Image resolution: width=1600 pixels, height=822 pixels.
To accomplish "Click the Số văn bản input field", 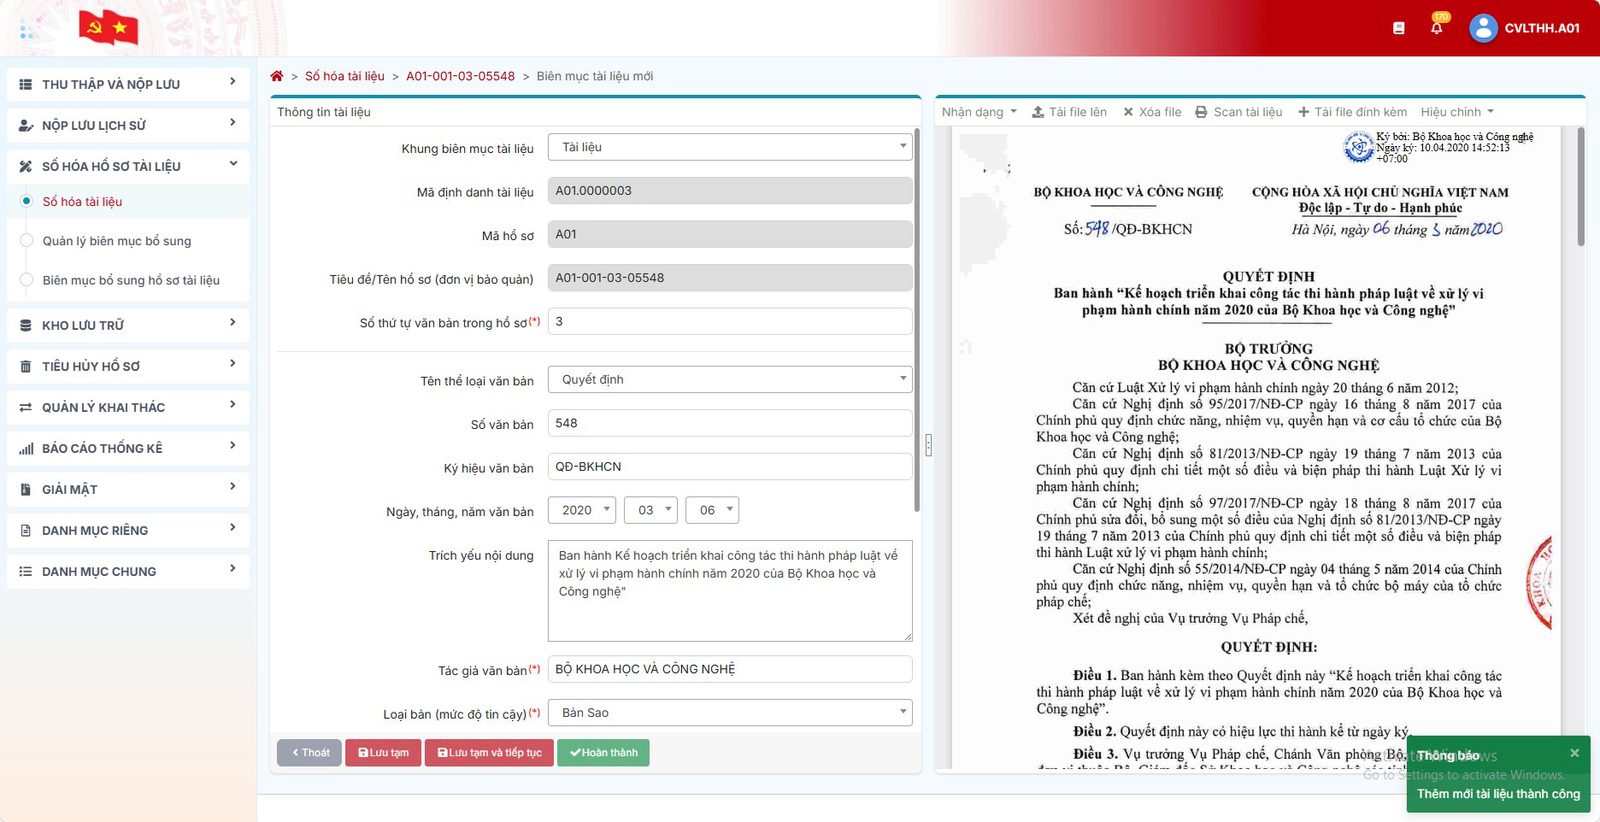I will point(730,423).
